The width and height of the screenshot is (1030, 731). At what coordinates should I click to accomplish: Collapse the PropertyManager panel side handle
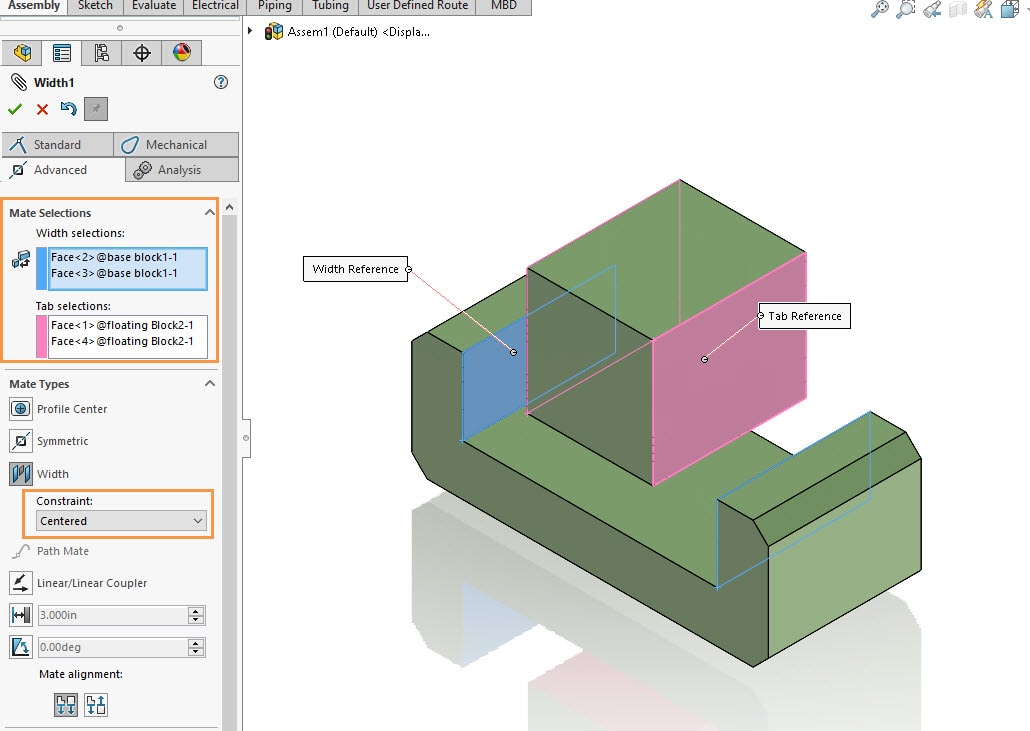coord(246,437)
